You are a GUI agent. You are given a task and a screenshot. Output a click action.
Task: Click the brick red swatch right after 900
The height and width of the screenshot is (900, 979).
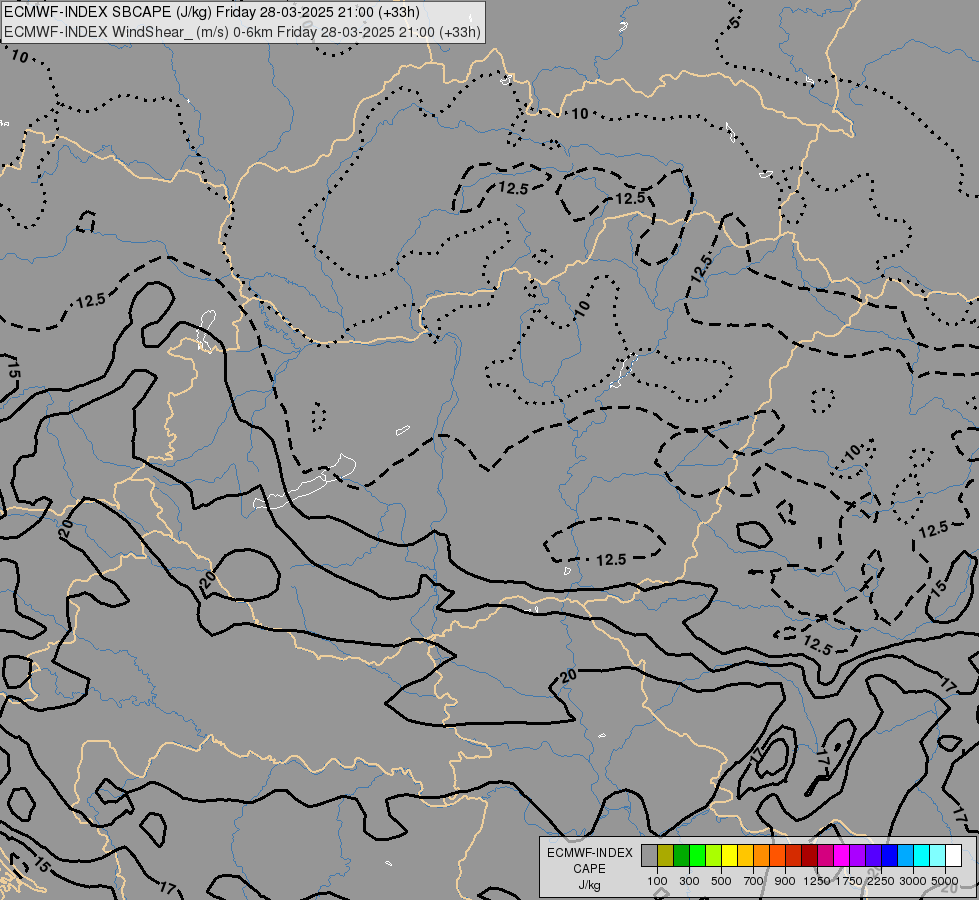793,856
